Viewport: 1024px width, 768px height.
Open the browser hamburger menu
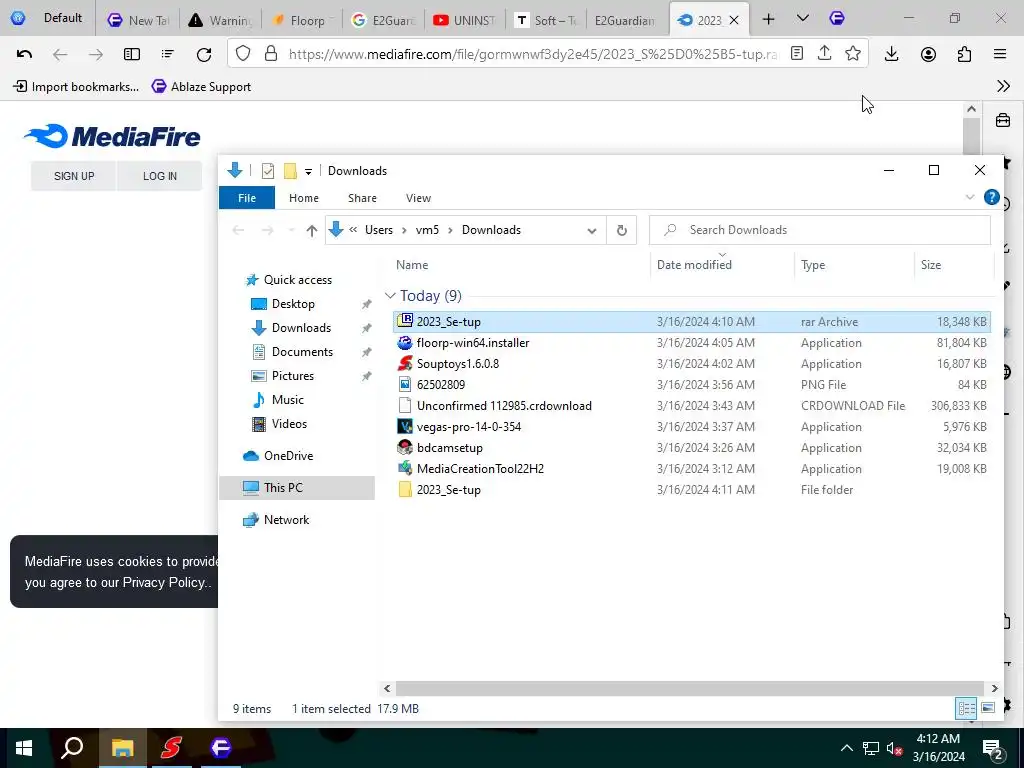coord(1000,54)
